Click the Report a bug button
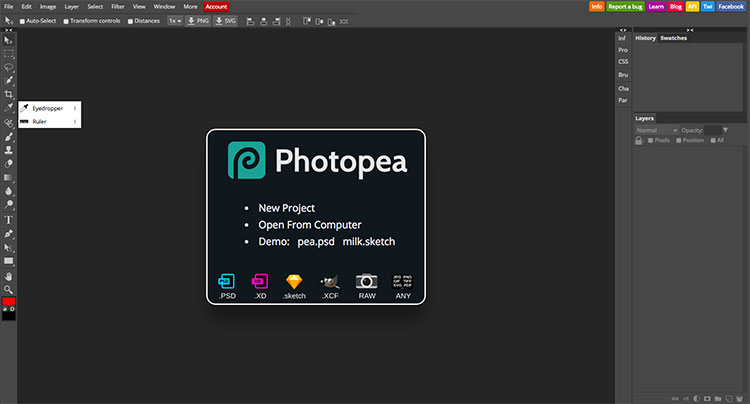Screen dimensions: 750x404 click(x=625, y=7)
